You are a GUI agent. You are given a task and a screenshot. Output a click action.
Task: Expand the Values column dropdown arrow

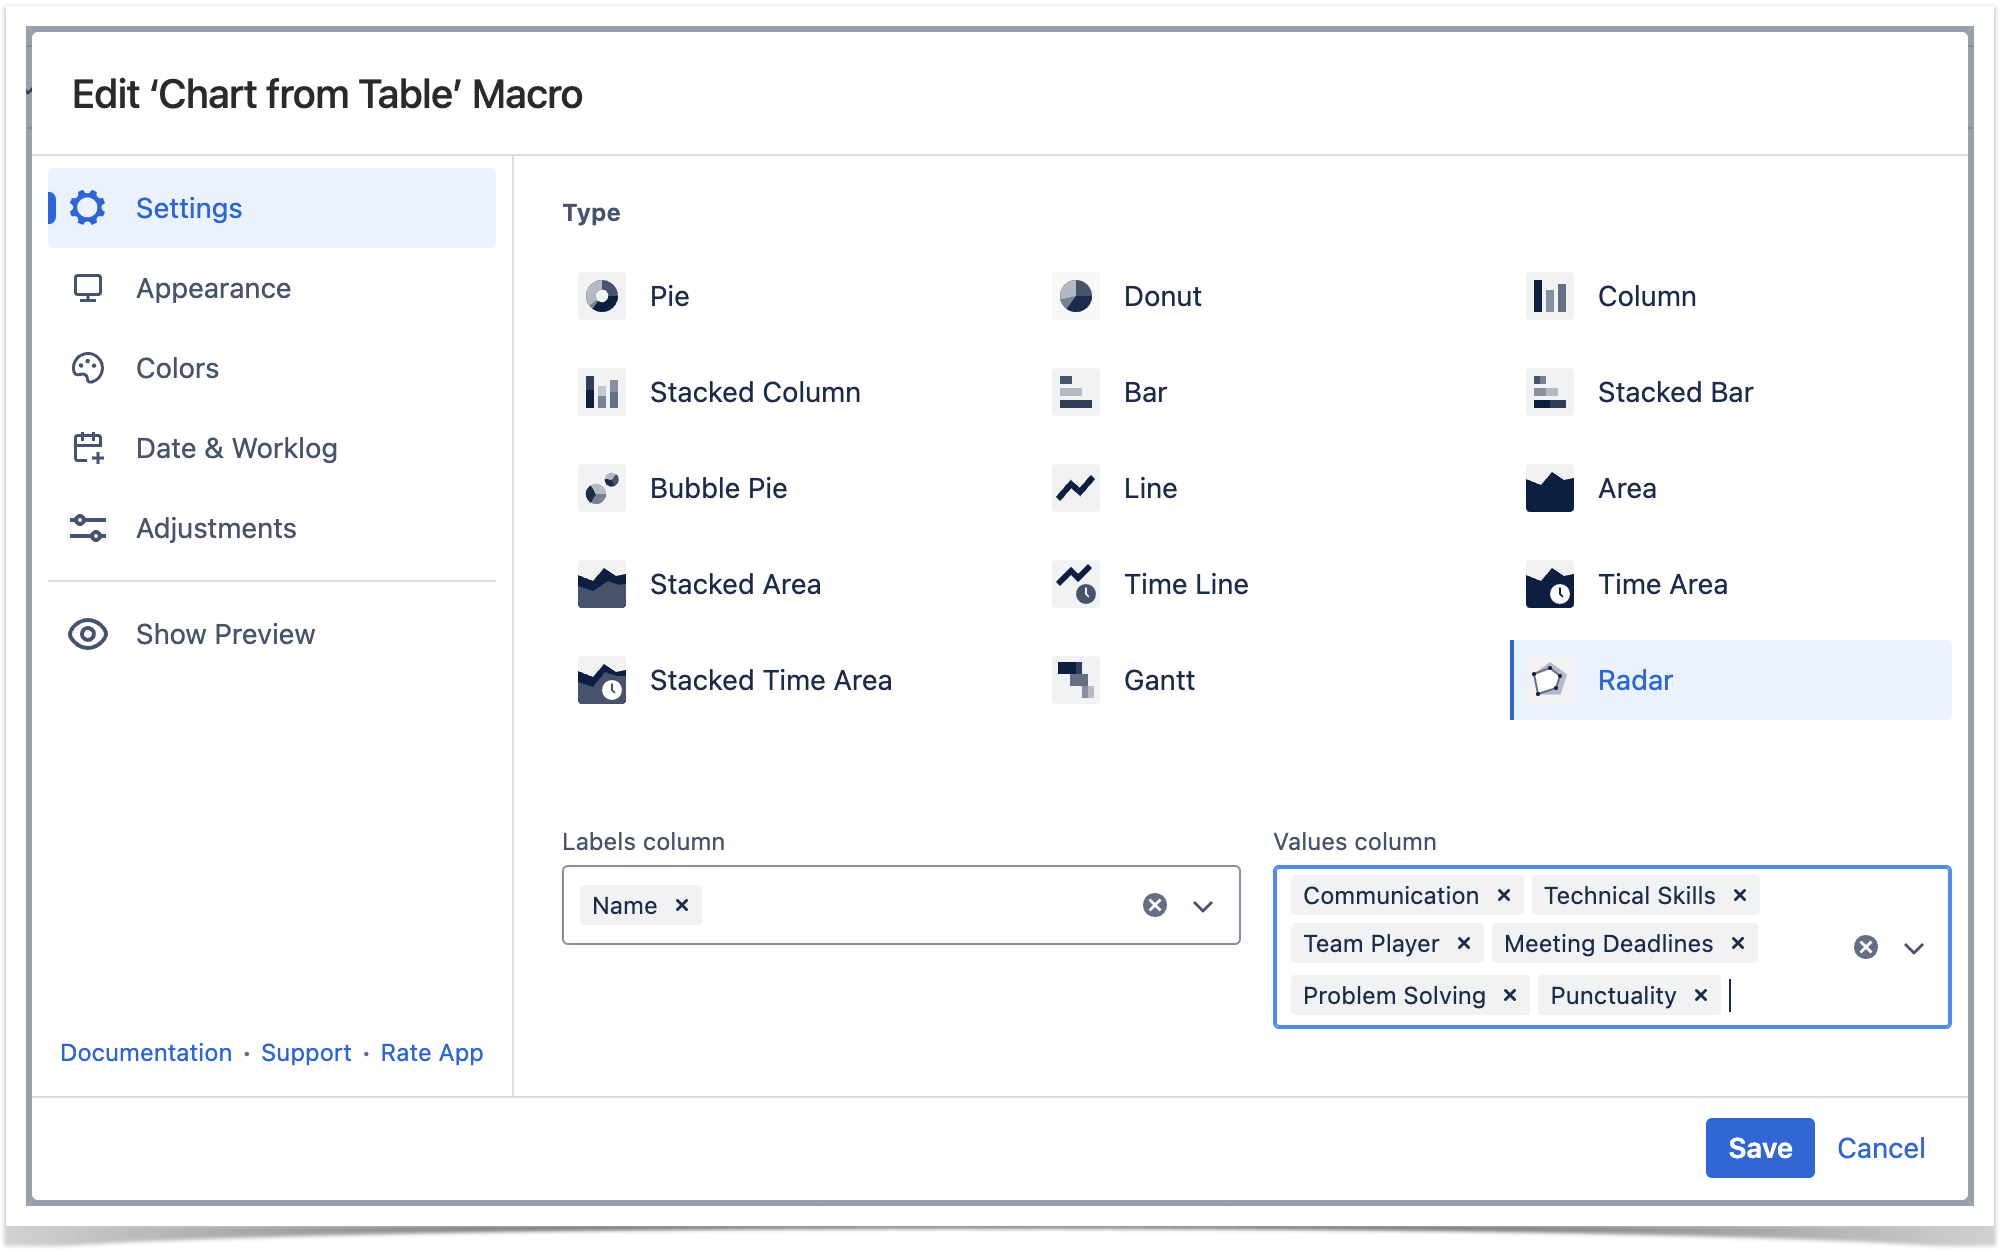[x=1913, y=948]
